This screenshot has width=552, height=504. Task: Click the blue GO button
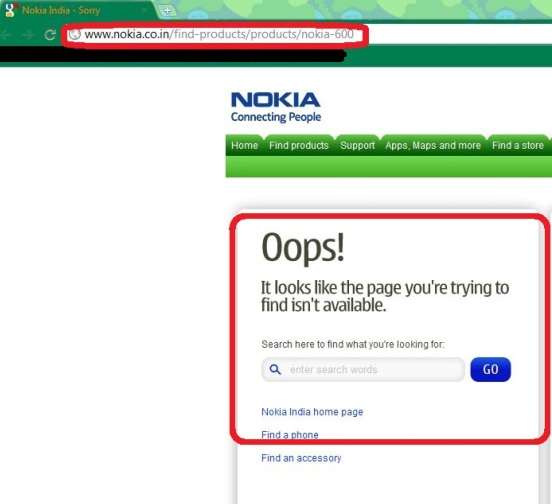coord(490,370)
